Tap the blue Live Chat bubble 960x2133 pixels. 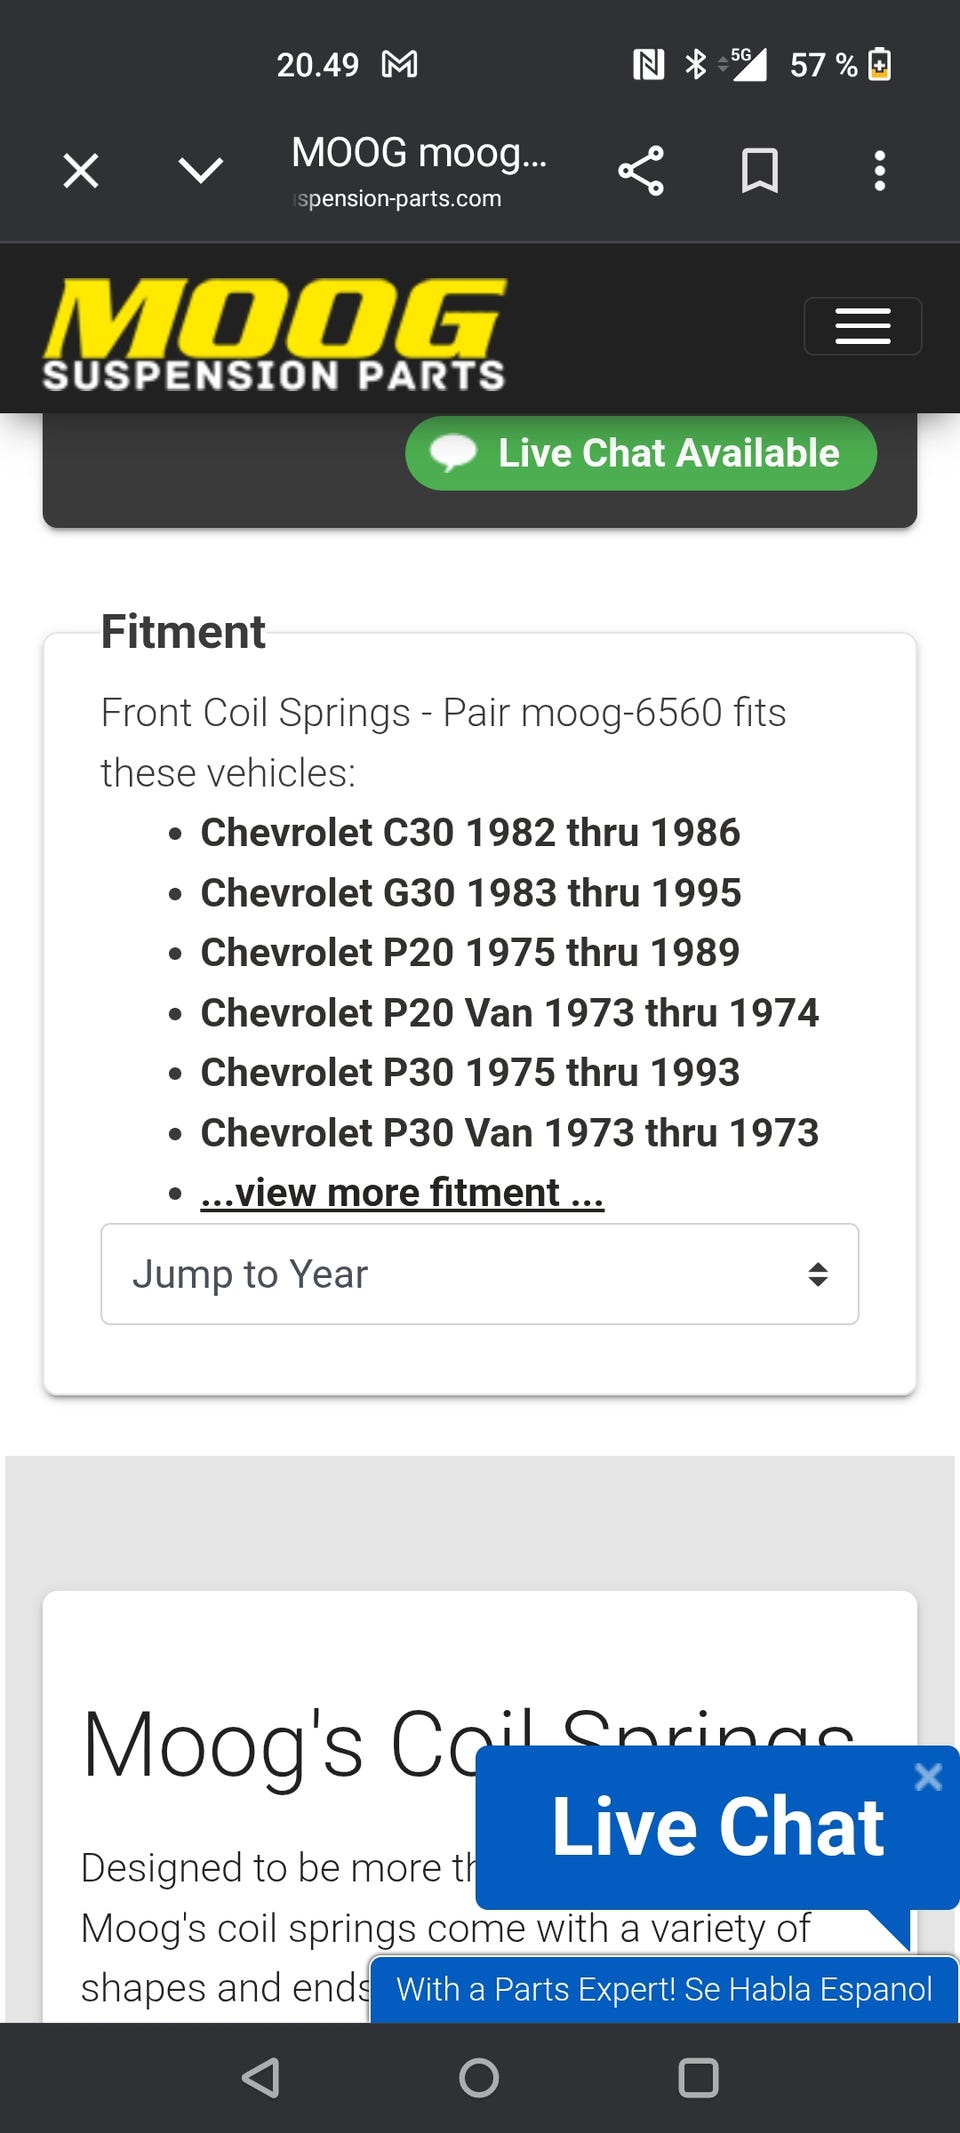716,1828
